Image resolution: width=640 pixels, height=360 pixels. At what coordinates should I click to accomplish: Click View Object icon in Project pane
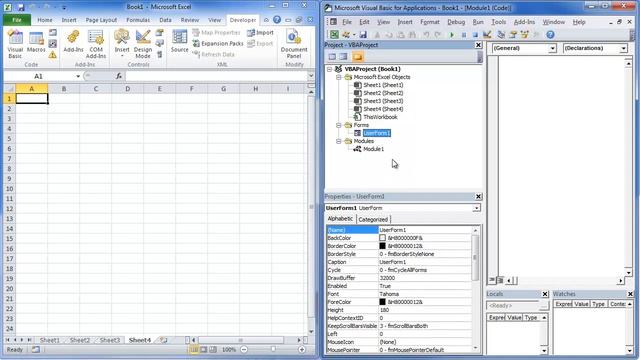tap(343, 57)
